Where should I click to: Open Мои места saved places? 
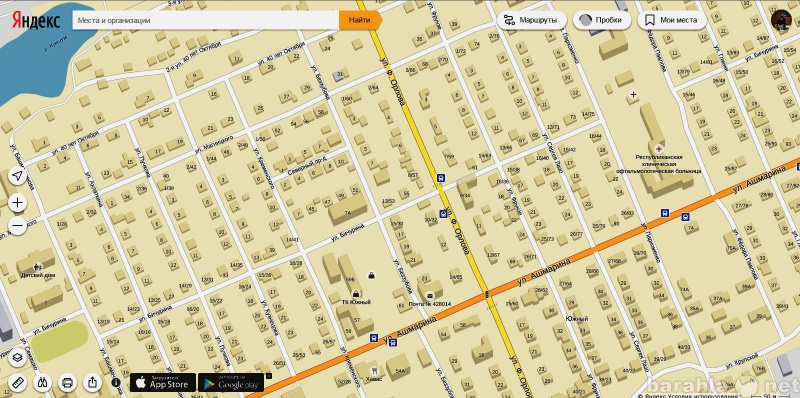[672, 20]
